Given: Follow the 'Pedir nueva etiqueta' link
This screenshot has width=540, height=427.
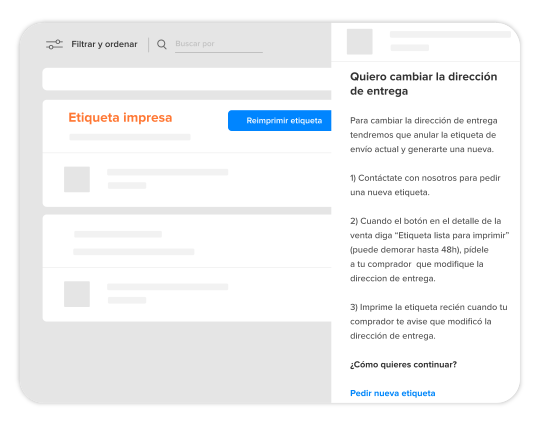Looking at the screenshot, I should point(393,393).
